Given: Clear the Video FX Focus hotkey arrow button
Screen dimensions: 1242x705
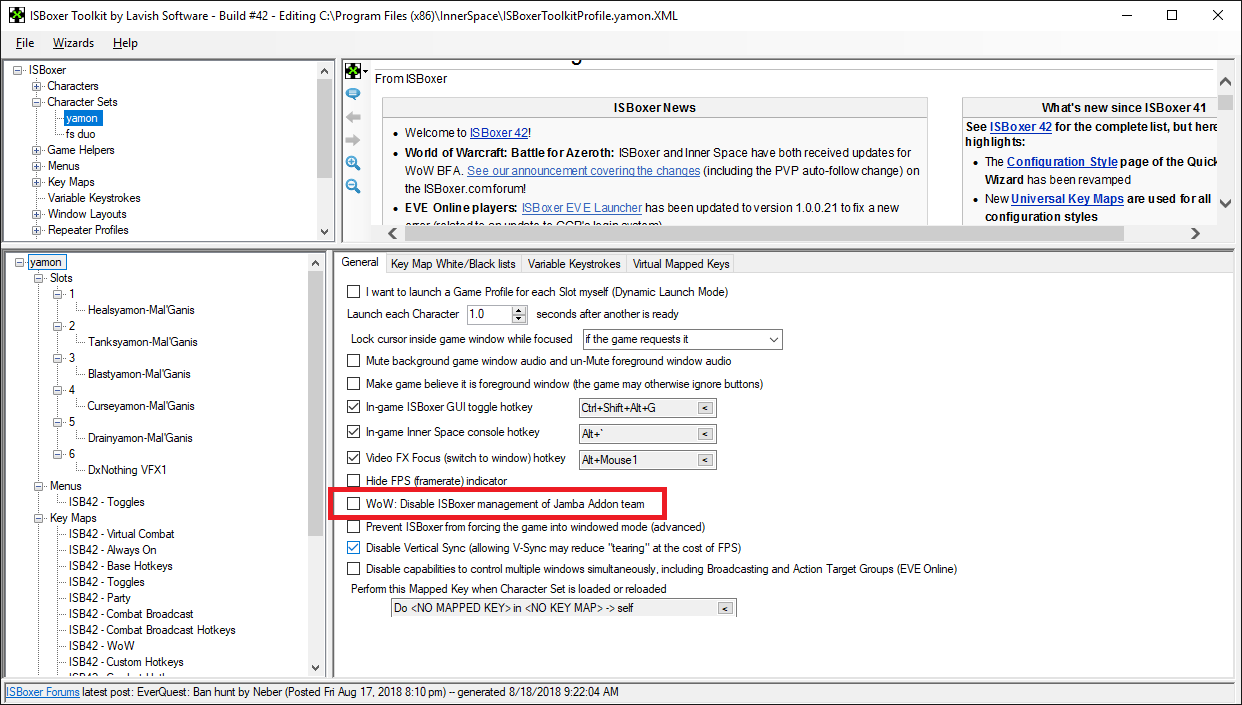Looking at the screenshot, I should point(705,460).
